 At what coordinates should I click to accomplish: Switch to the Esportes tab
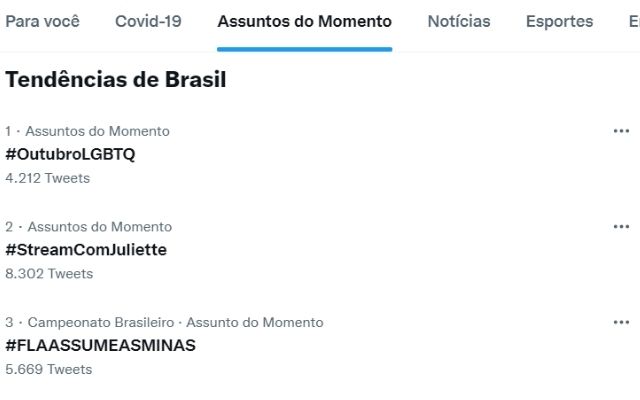click(x=559, y=21)
